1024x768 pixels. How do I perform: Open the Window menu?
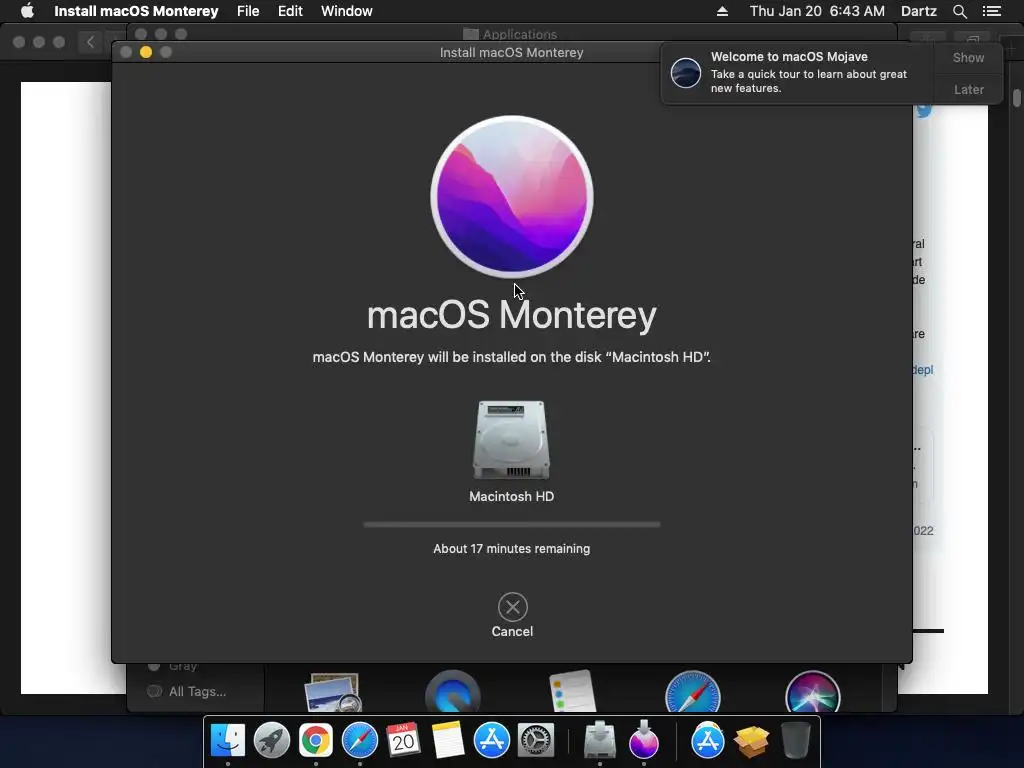(347, 11)
